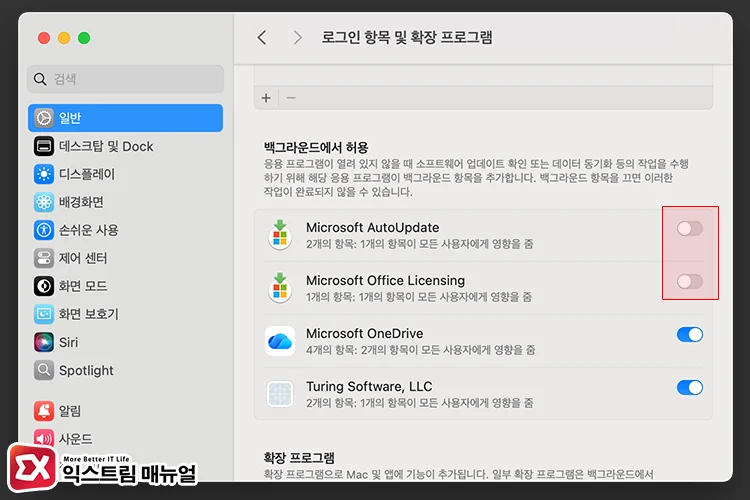The image size is (750, 500).
Task: Minimize window with yellow button
Action: tap(64, 38)
